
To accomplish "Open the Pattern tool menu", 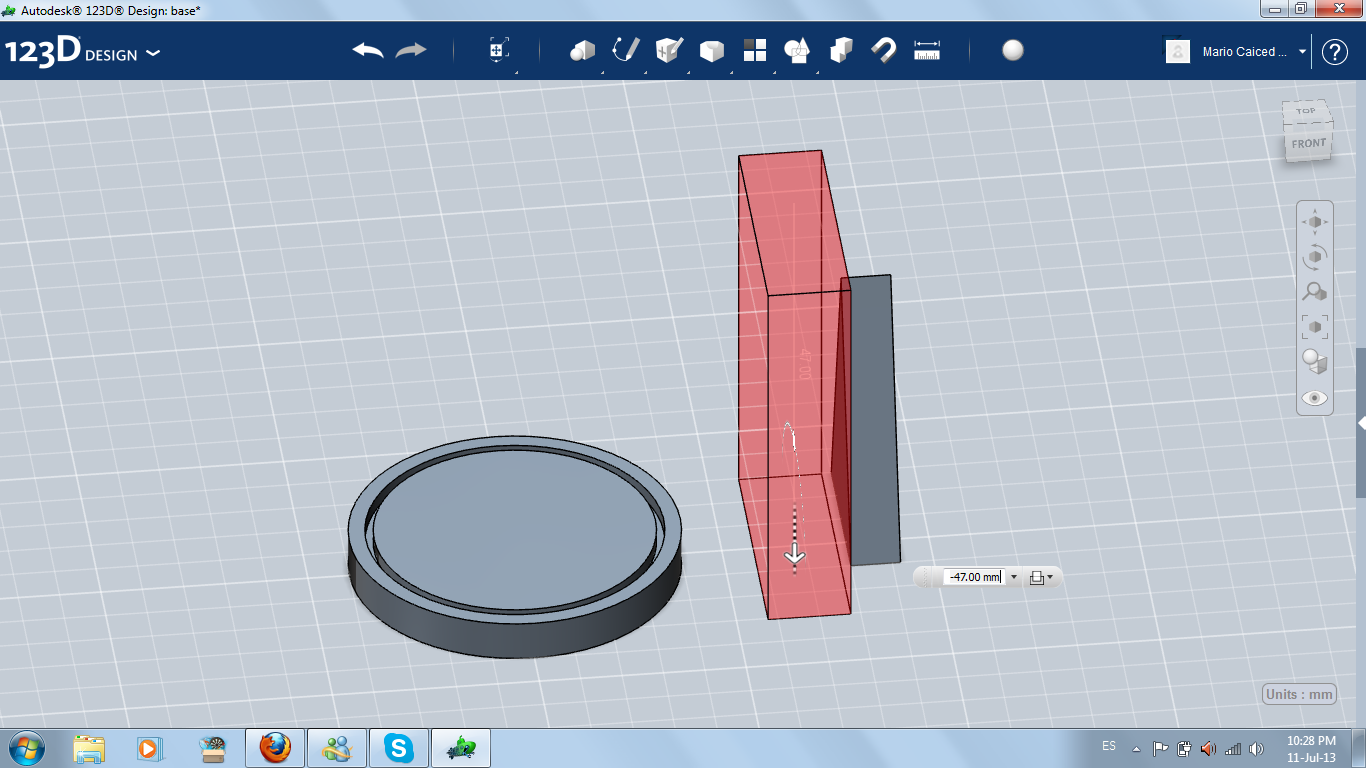I will (755, 50).
